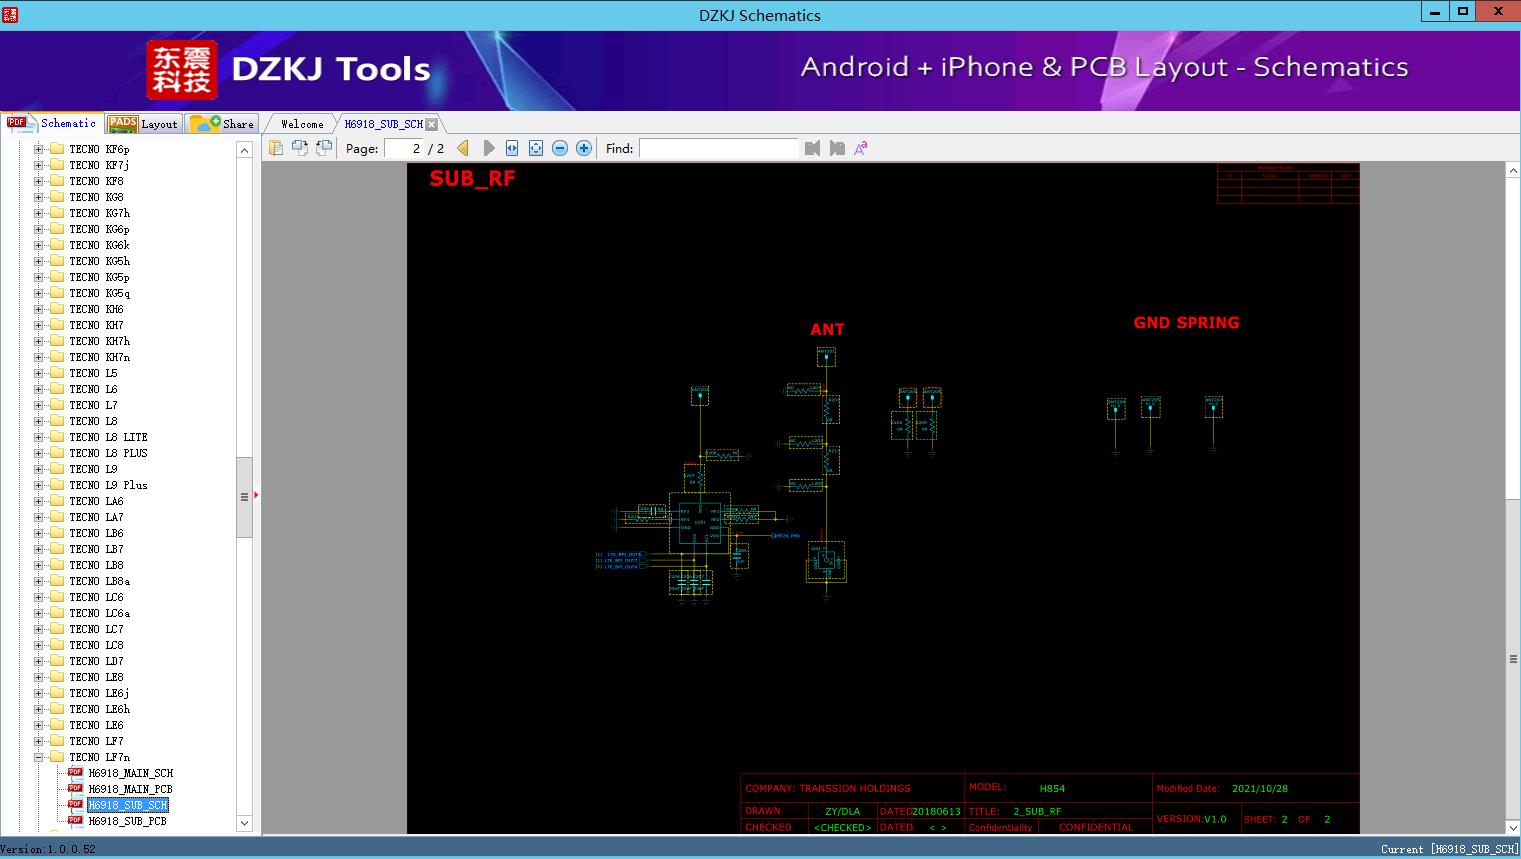Select TECNO LA6 folder
1521x859 pixels.
[x=96, y=501]
